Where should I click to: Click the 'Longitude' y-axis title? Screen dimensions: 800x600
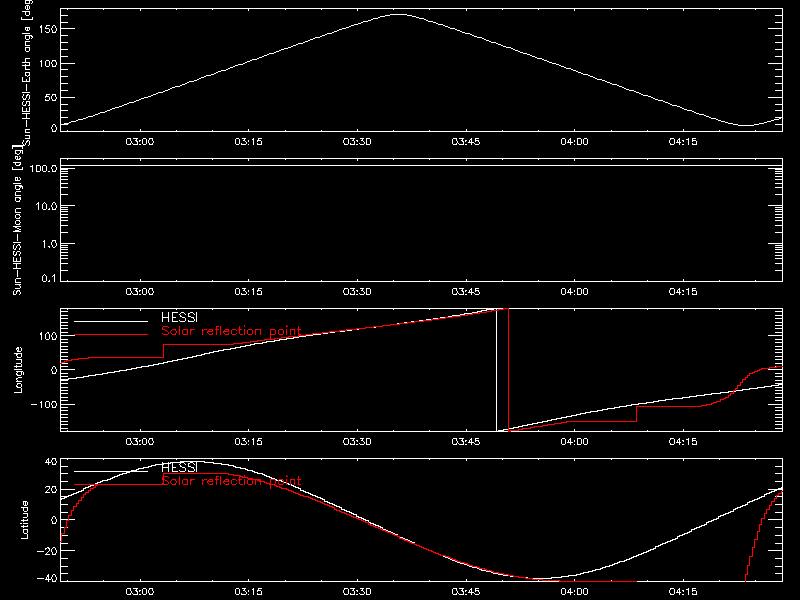(x=18, y=370)
